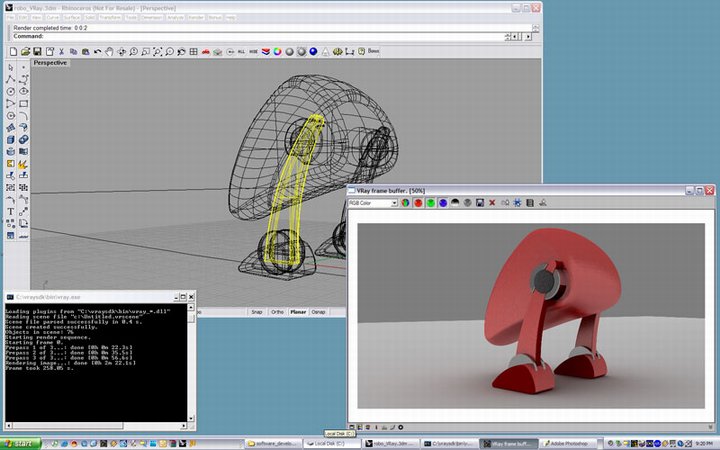Click the Perspective viewport label
The height and width of the screenshot is (450, 720).
[50, 63]
